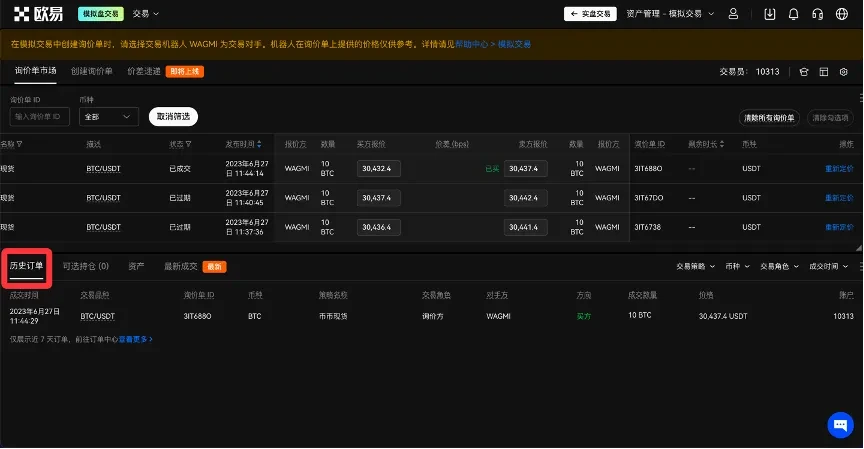Screen dimensions: 864x449
Task: Click the customer support headset icon
Action: click(x=818, y=14)
